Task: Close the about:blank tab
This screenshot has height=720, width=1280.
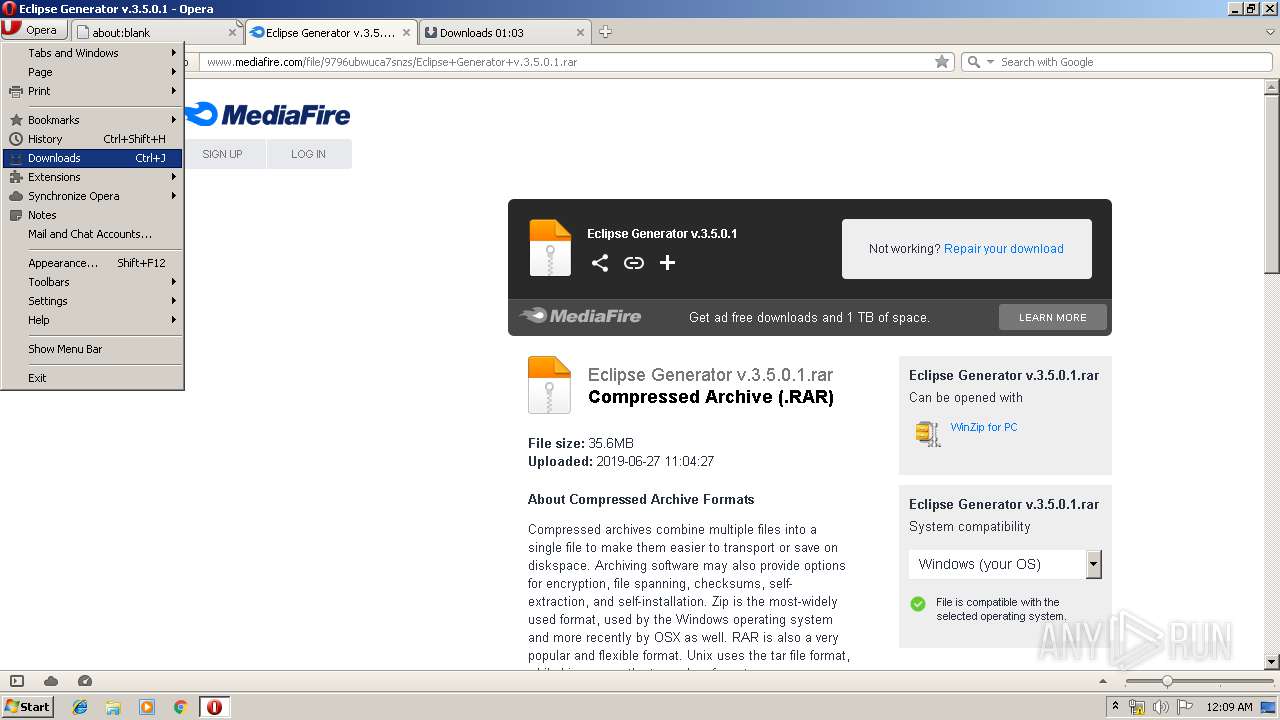Action: pyautogui.click(x=232, y=33)
